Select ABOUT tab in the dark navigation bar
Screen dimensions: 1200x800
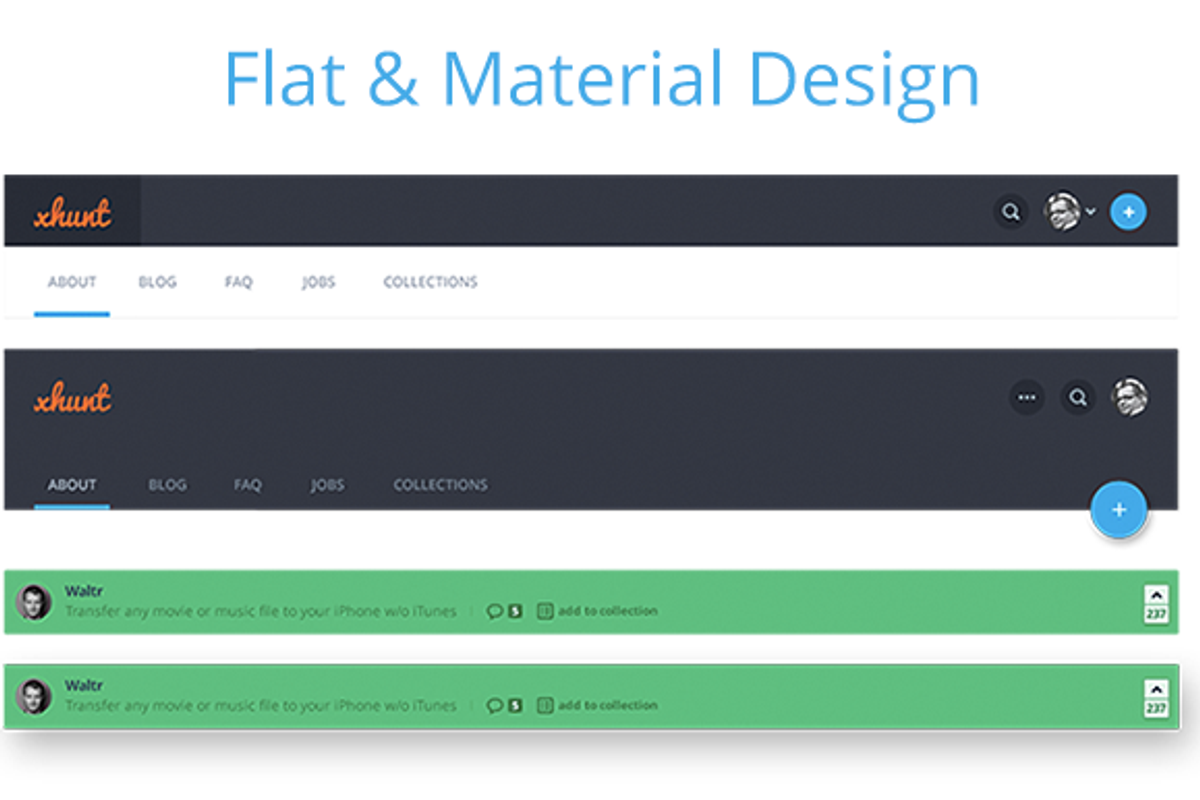[72, 485]
